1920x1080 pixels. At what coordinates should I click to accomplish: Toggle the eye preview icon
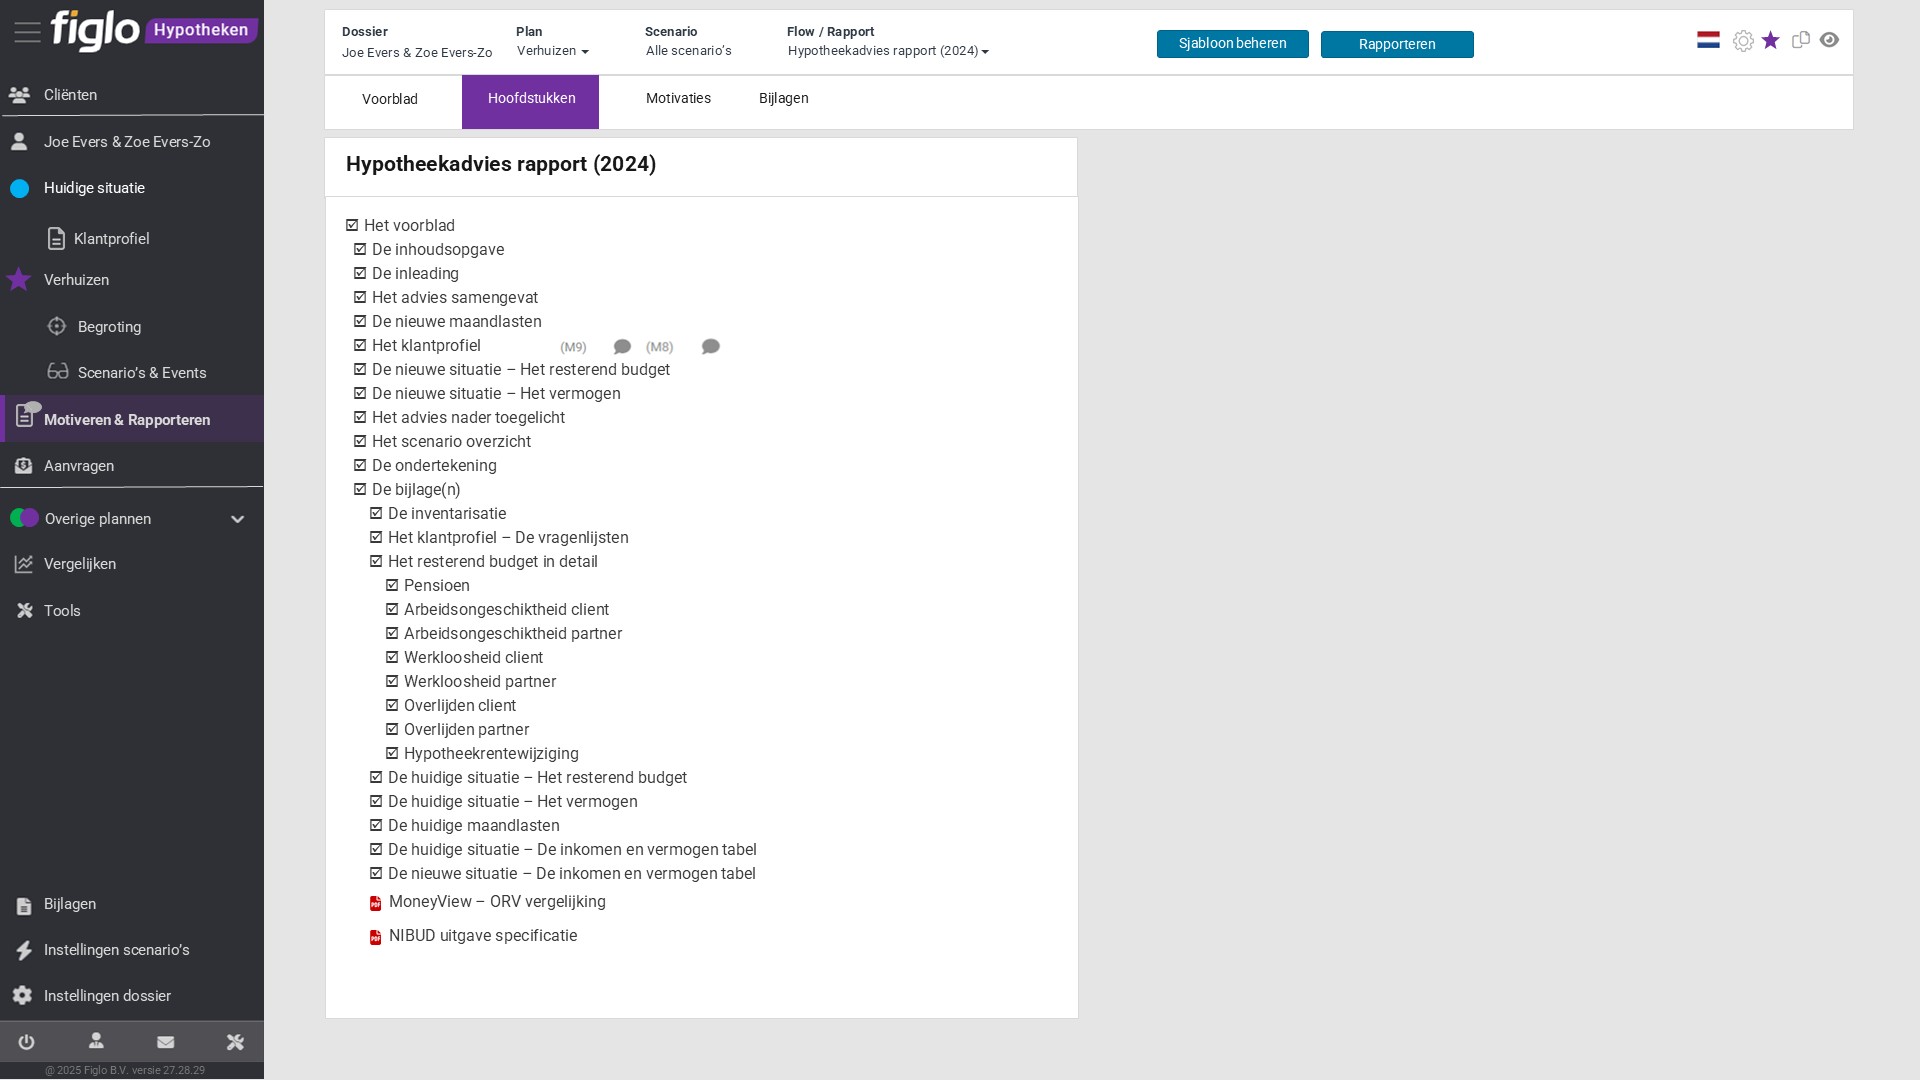tap(1829, 40)
